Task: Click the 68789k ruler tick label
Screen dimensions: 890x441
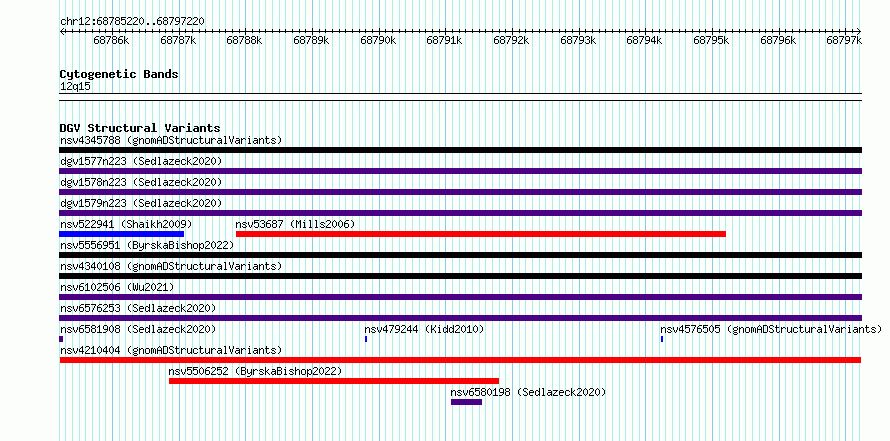Action: pyautogui.click(x=312, y=40)
